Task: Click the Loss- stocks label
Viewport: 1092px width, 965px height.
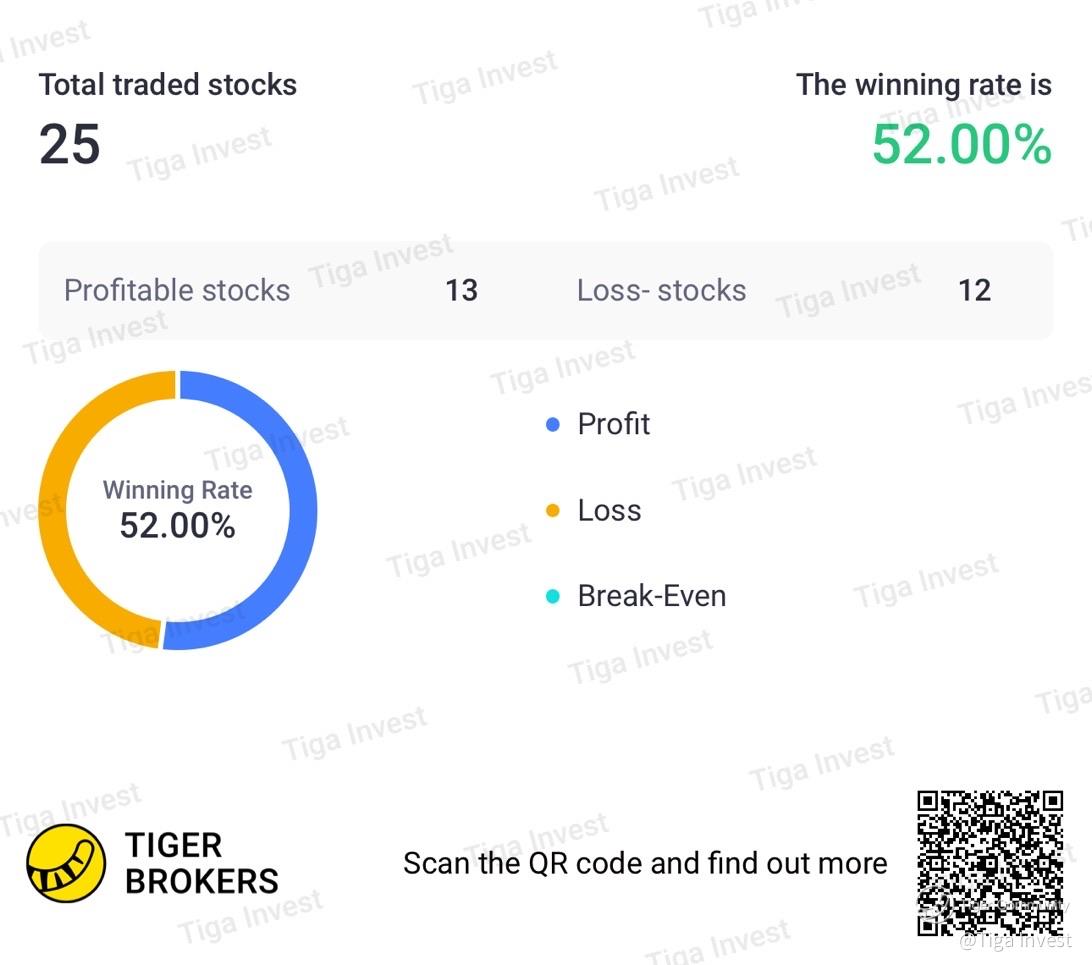Action: tap(662, 290)
